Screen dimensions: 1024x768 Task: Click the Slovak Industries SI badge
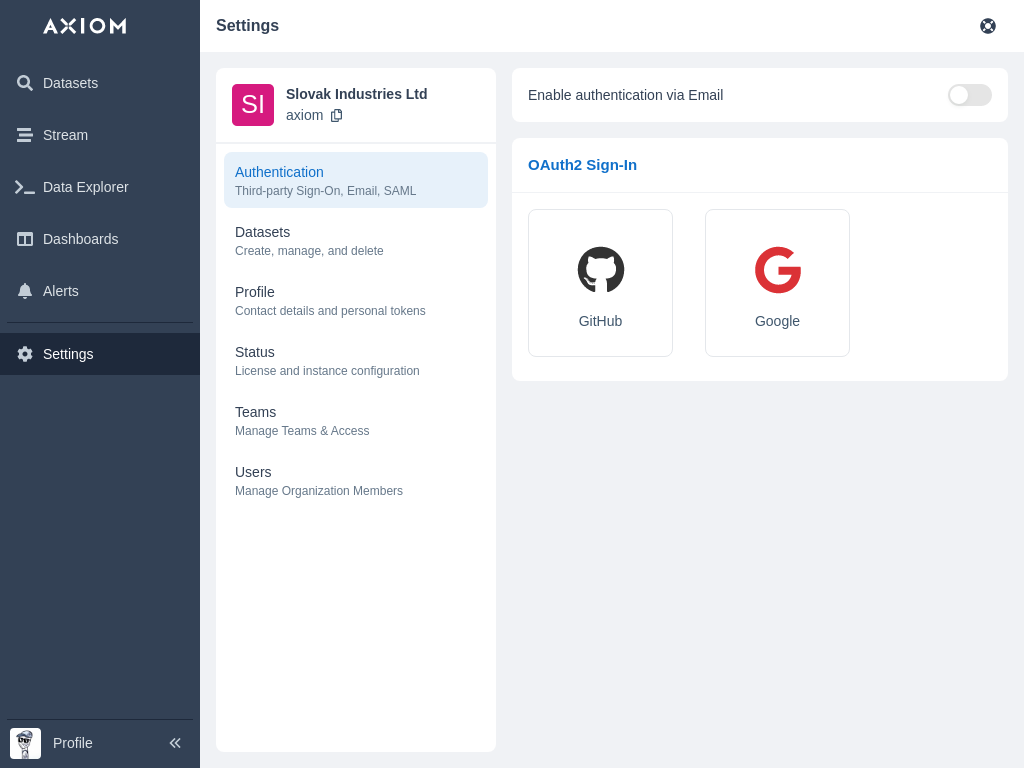(253, 105)
